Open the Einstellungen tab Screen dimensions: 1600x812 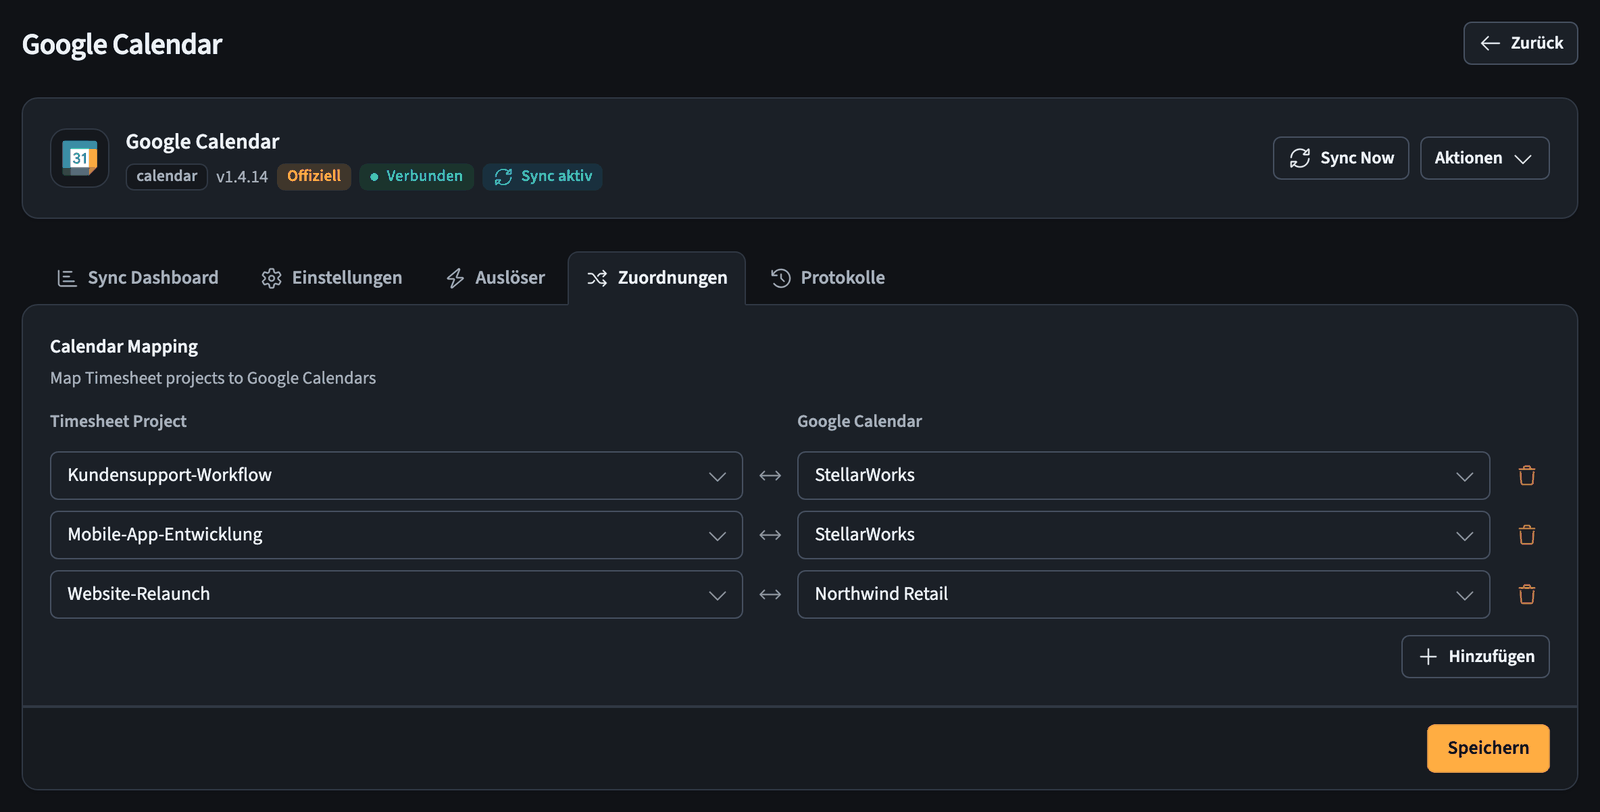tap(332, 278)
